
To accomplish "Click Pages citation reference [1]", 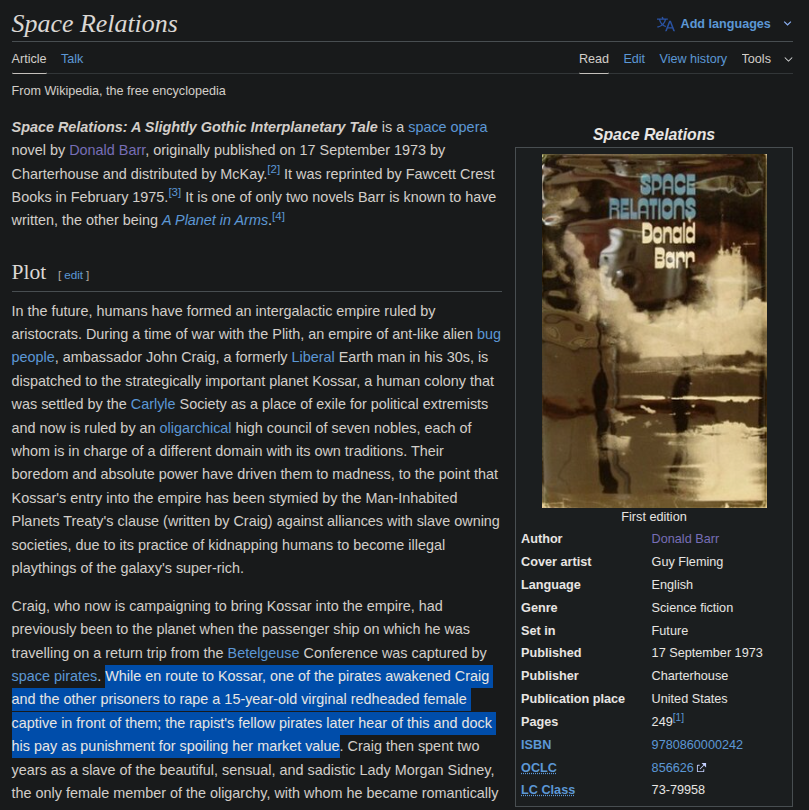I will (678, 718).
